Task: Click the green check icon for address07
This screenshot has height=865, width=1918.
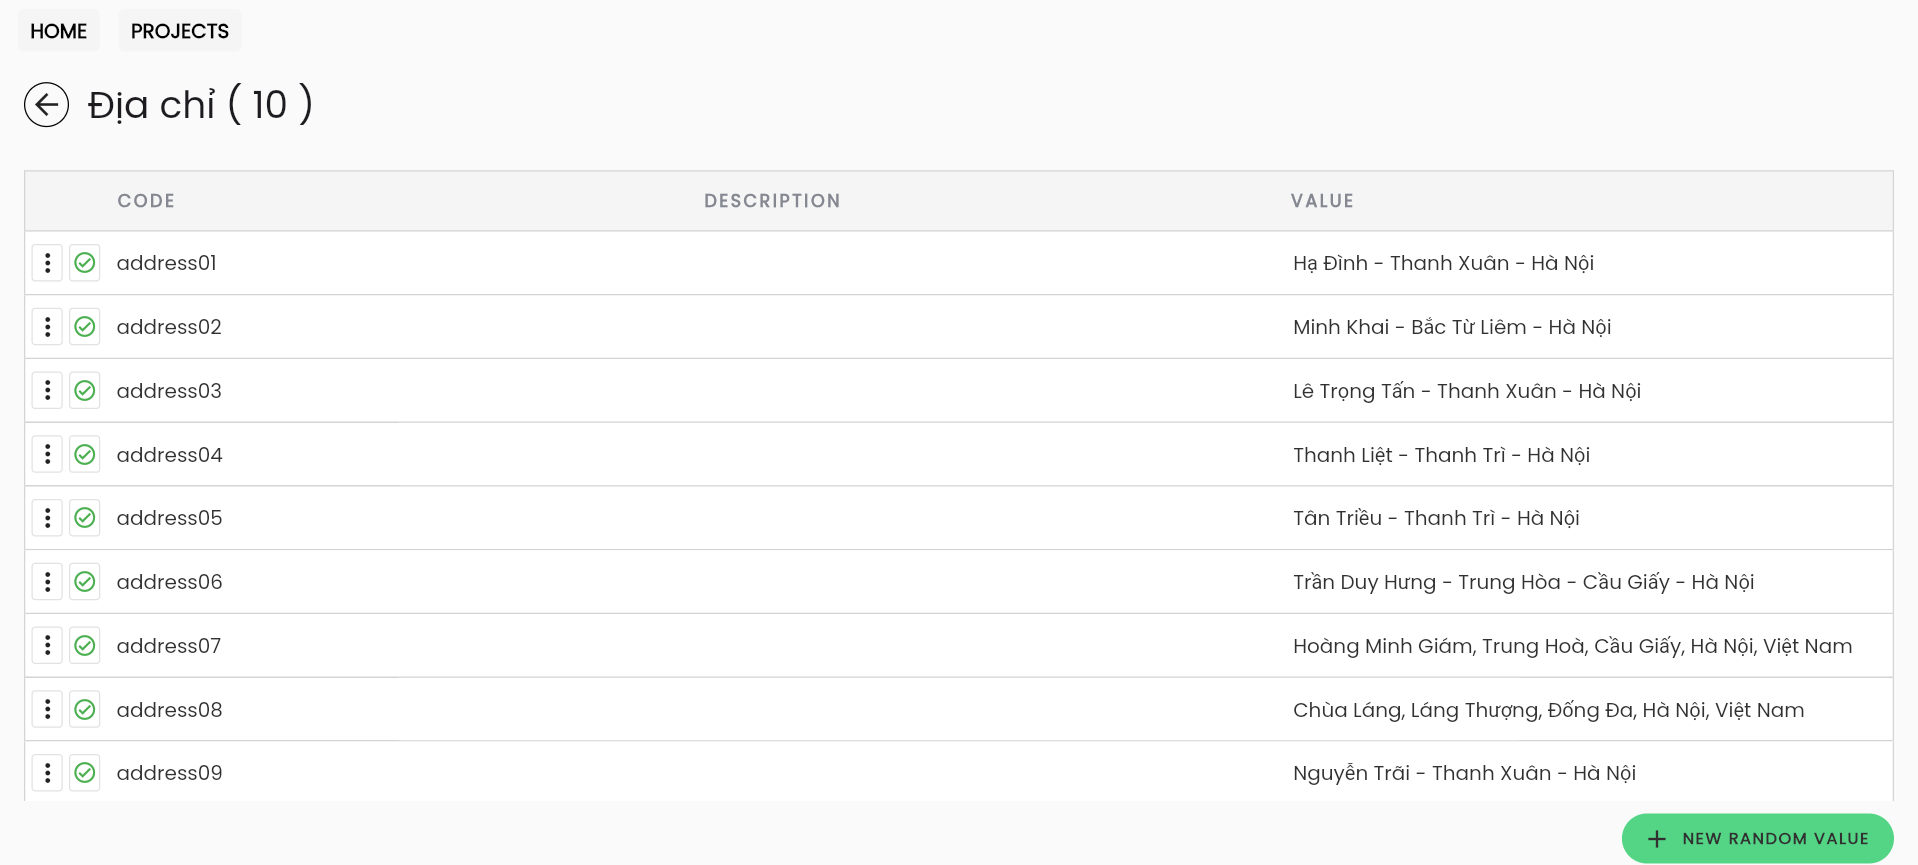Action: [85, 646]
